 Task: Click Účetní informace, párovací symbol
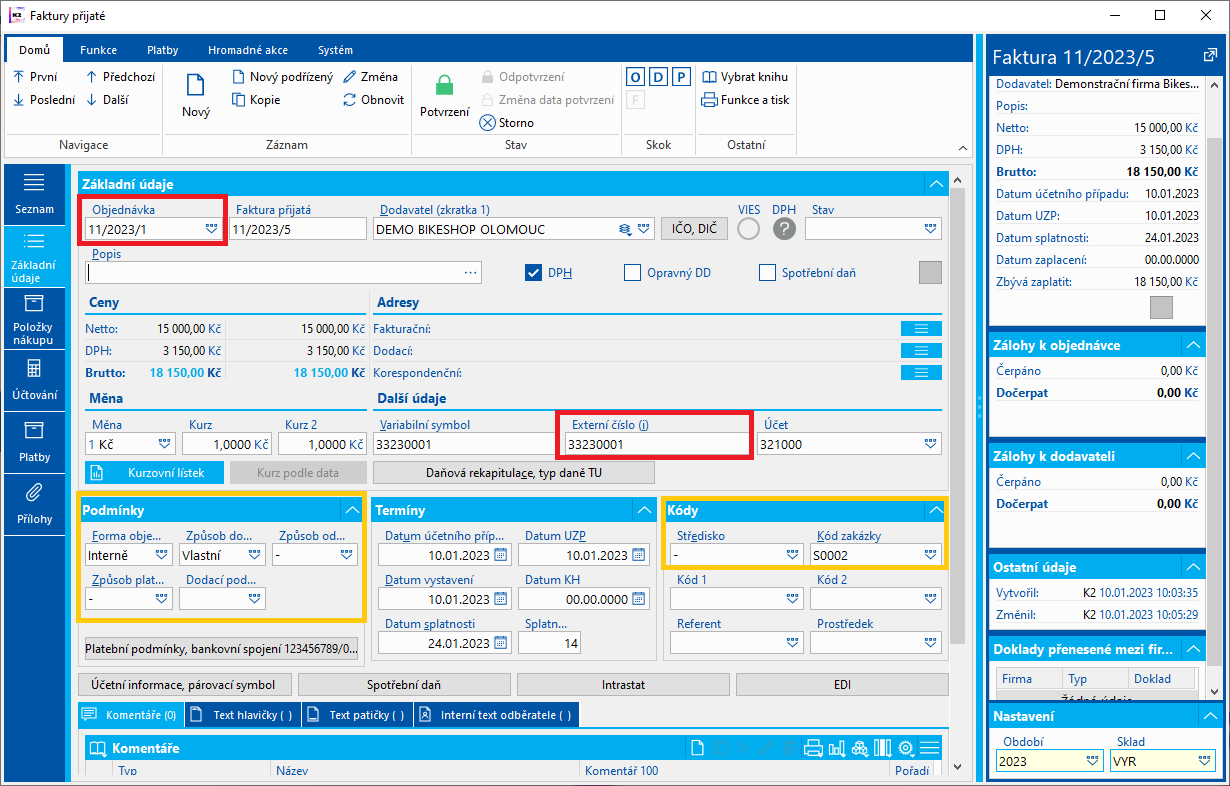[x=185, y=685]
